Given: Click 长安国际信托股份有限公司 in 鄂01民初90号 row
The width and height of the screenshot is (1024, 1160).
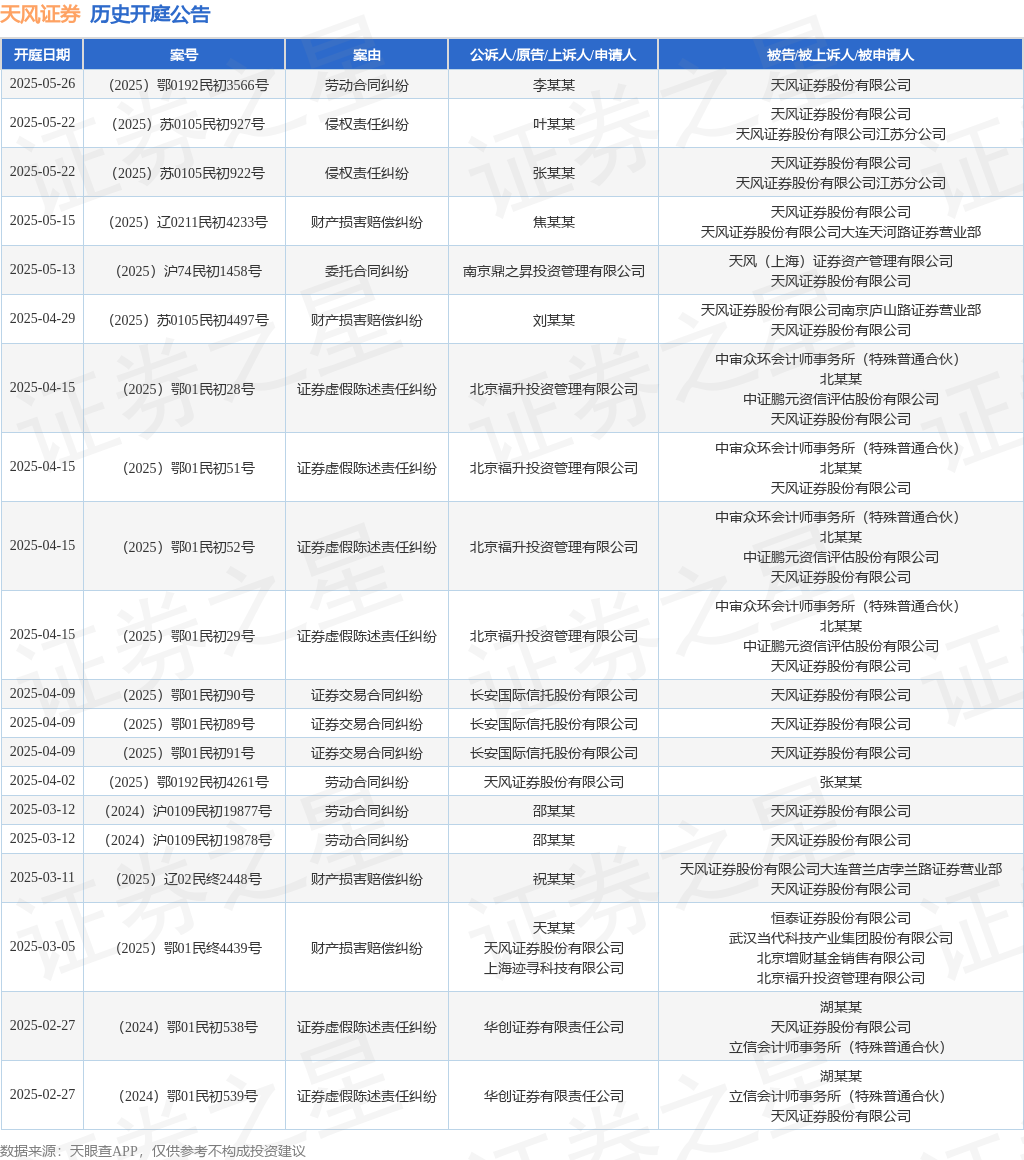Looking at the screenshot, I should pos(553,695).
